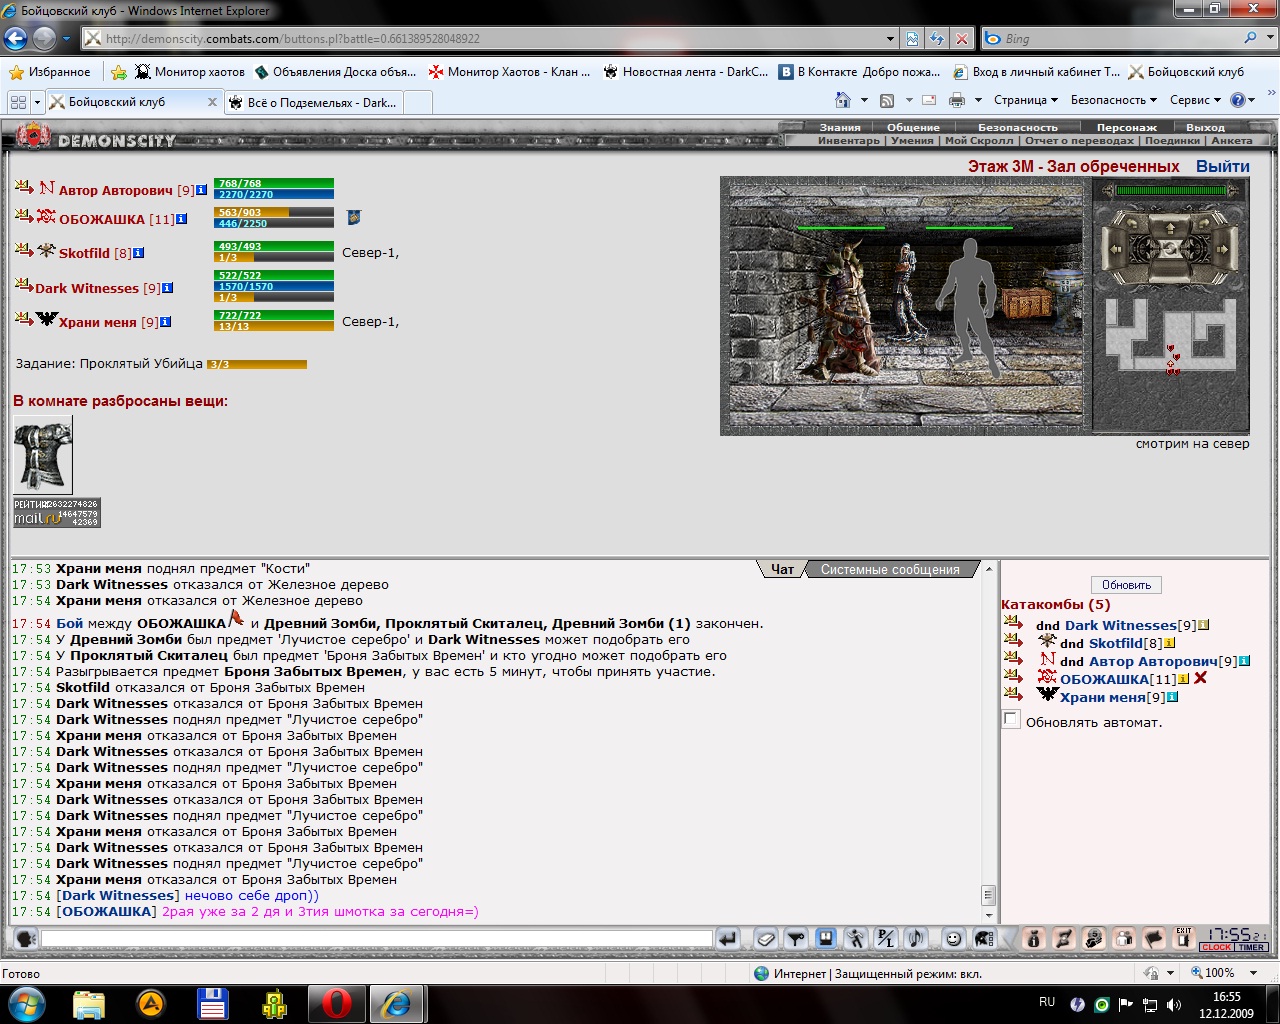1280x1024 pixels.
Task: Toggle the CLOCK mode on the timer
Action: 1217,947
